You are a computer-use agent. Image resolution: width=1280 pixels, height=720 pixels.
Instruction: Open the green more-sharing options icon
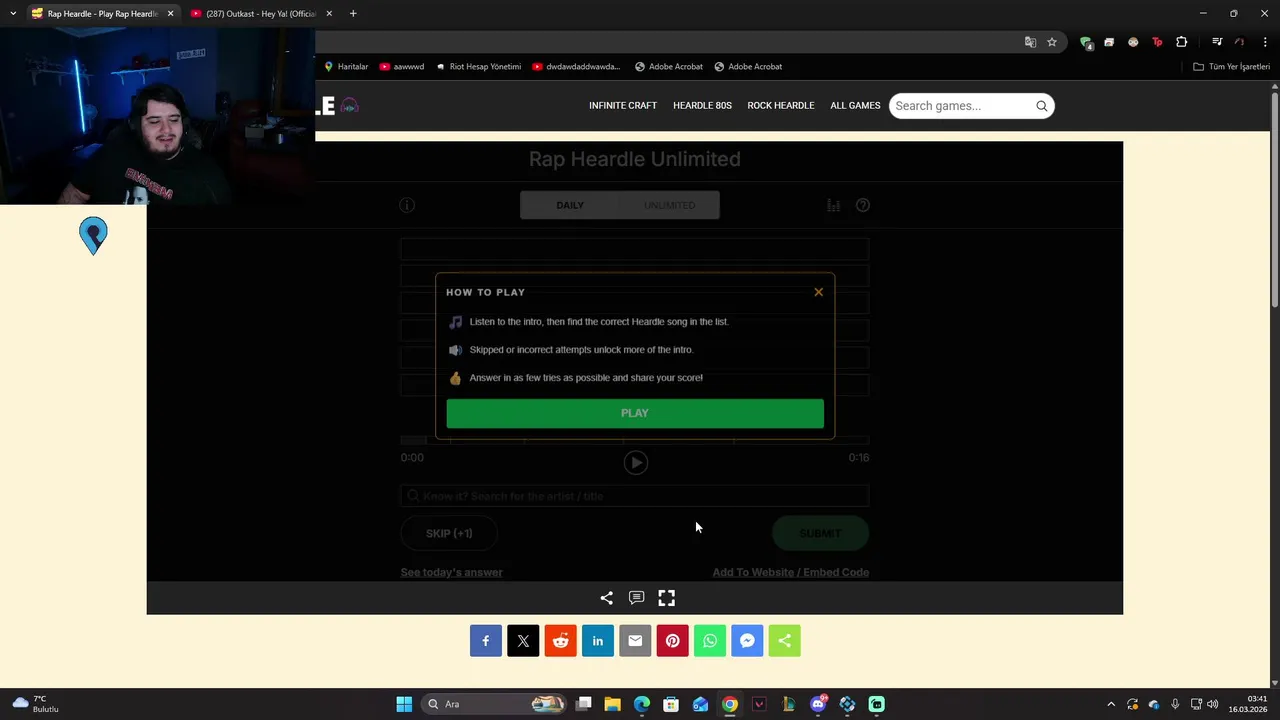pos(784,641)
